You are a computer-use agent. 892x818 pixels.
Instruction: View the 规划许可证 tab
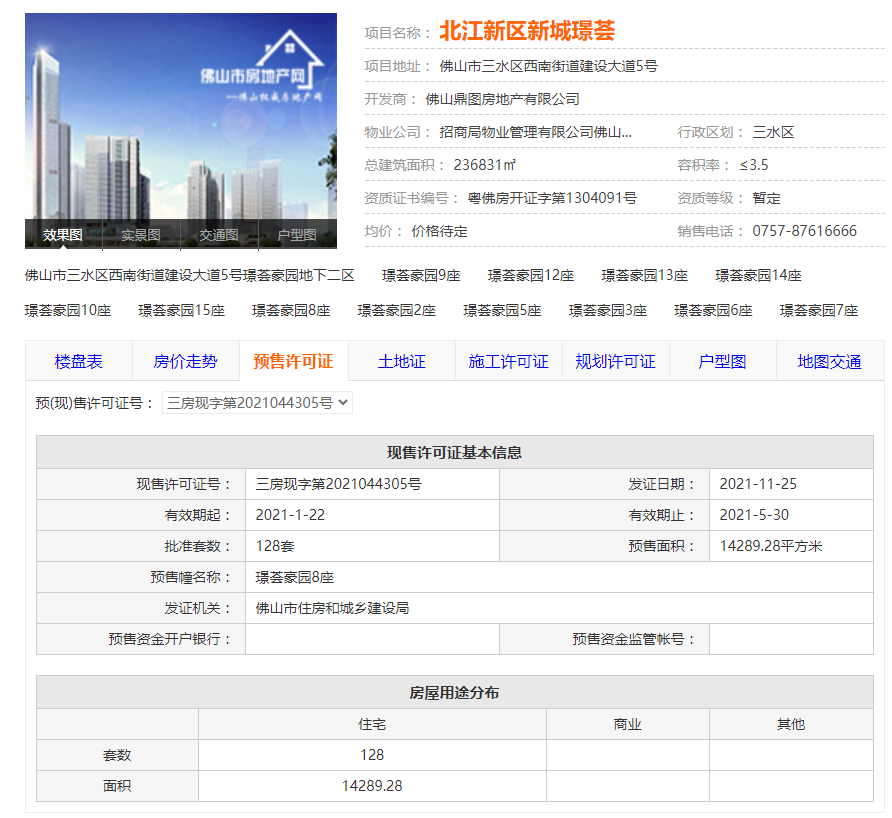(x=615, y=361)
